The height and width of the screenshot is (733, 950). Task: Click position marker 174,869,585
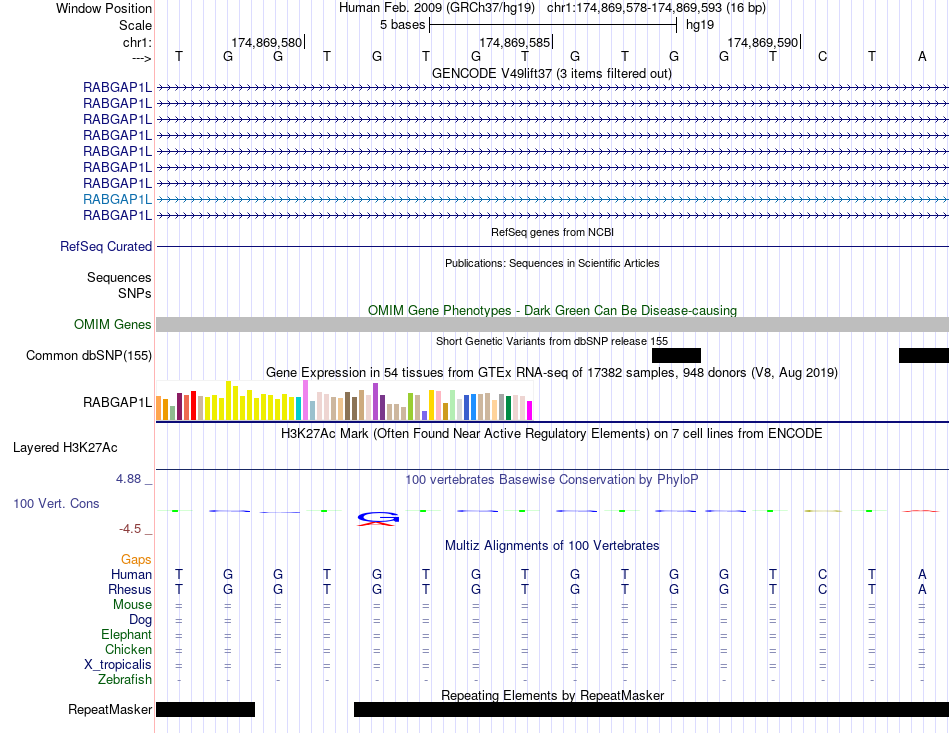514,42
